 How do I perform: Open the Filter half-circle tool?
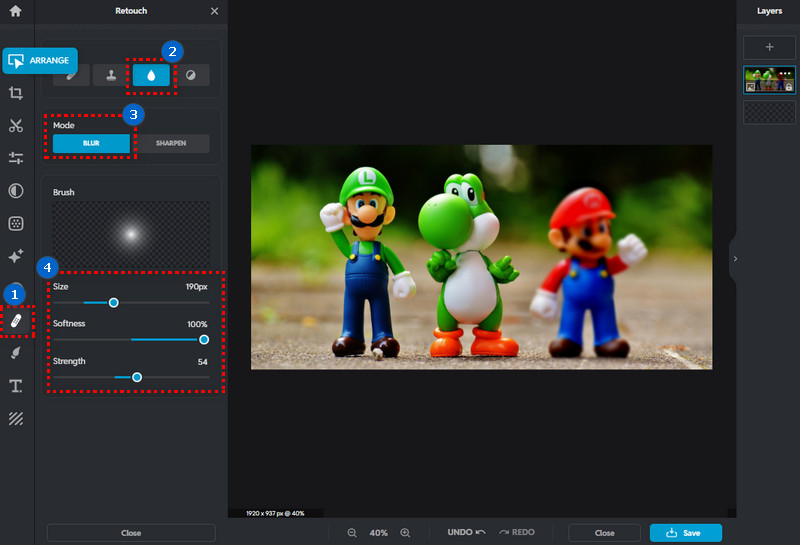click(x=16, y=191)
